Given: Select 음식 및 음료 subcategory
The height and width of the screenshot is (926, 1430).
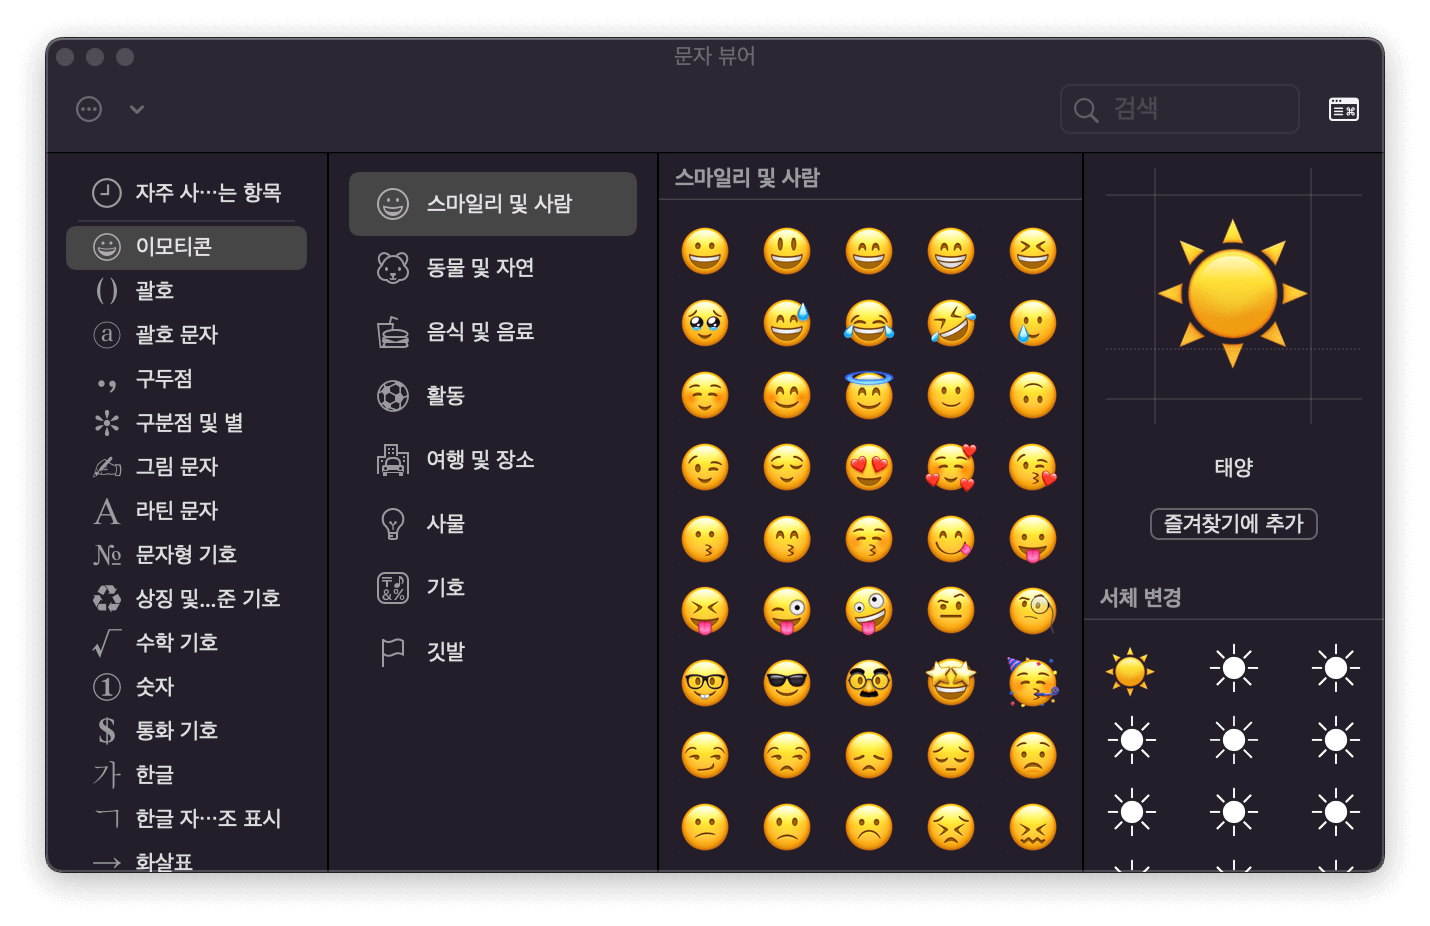Looking at the screenshot, I should click(493, 332).
